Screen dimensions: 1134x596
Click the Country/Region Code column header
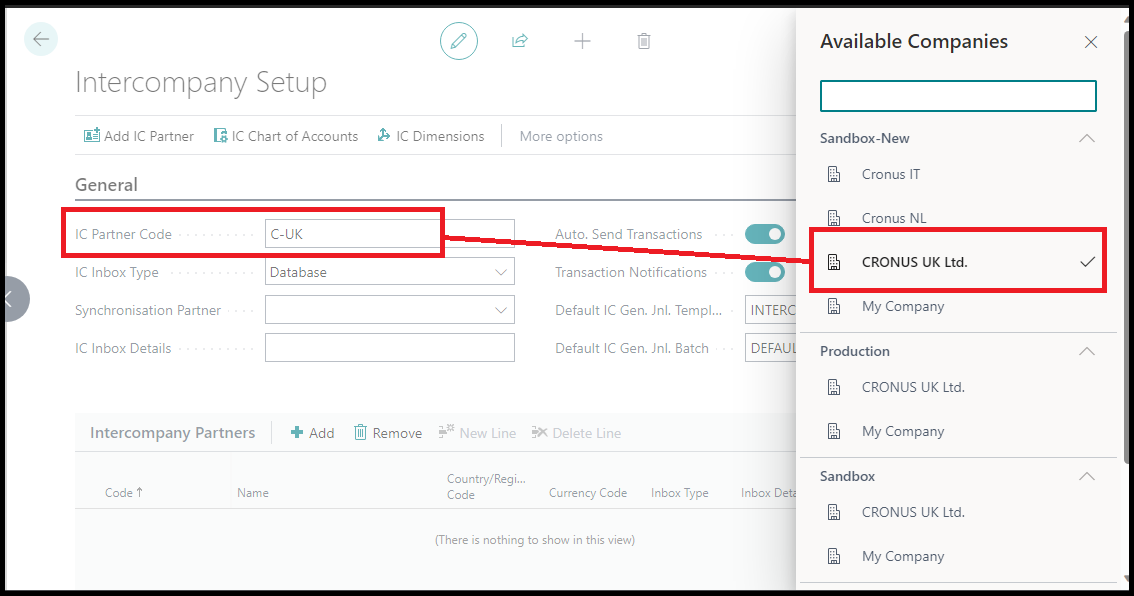pyautogui.click(x=486, y=486)
